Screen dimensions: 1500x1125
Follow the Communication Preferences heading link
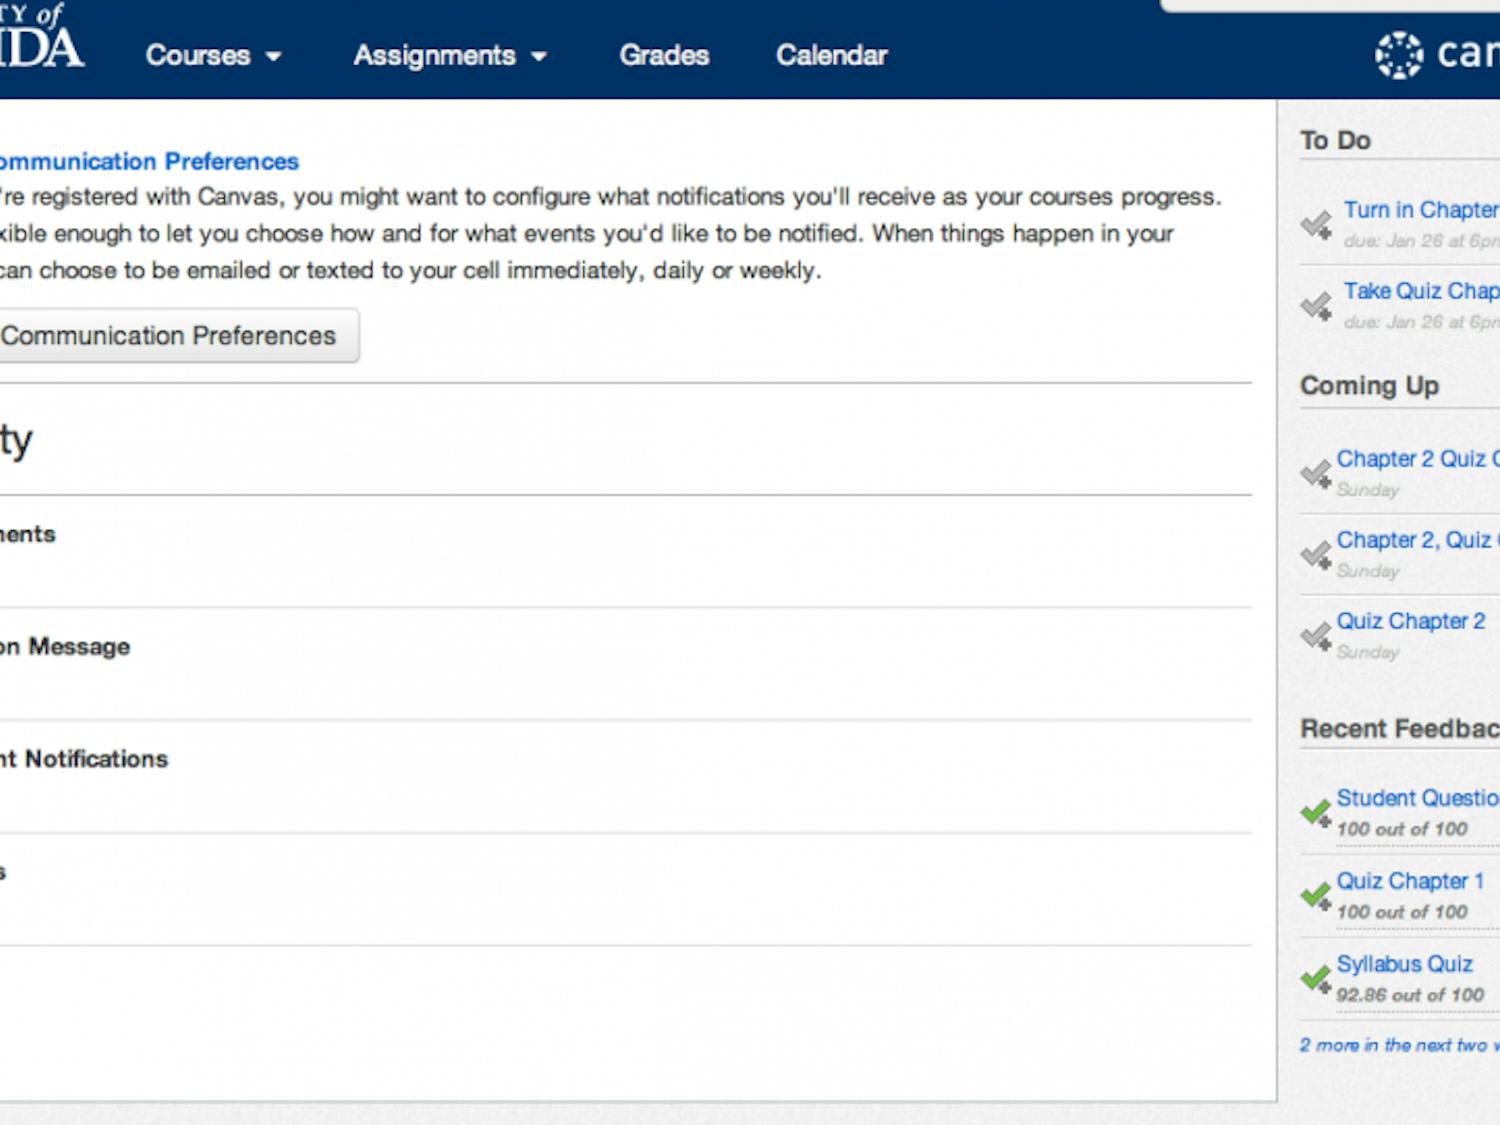click(148, 161)
